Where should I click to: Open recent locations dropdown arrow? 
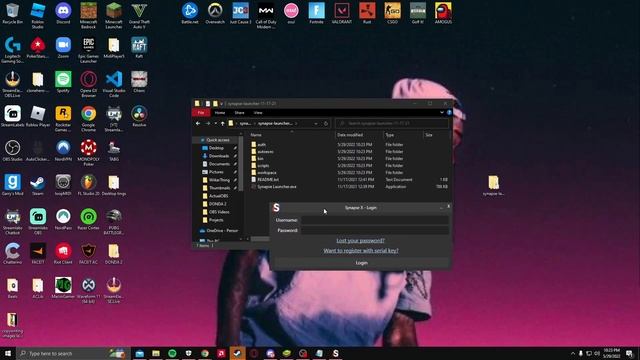click(x=216, y=123)
